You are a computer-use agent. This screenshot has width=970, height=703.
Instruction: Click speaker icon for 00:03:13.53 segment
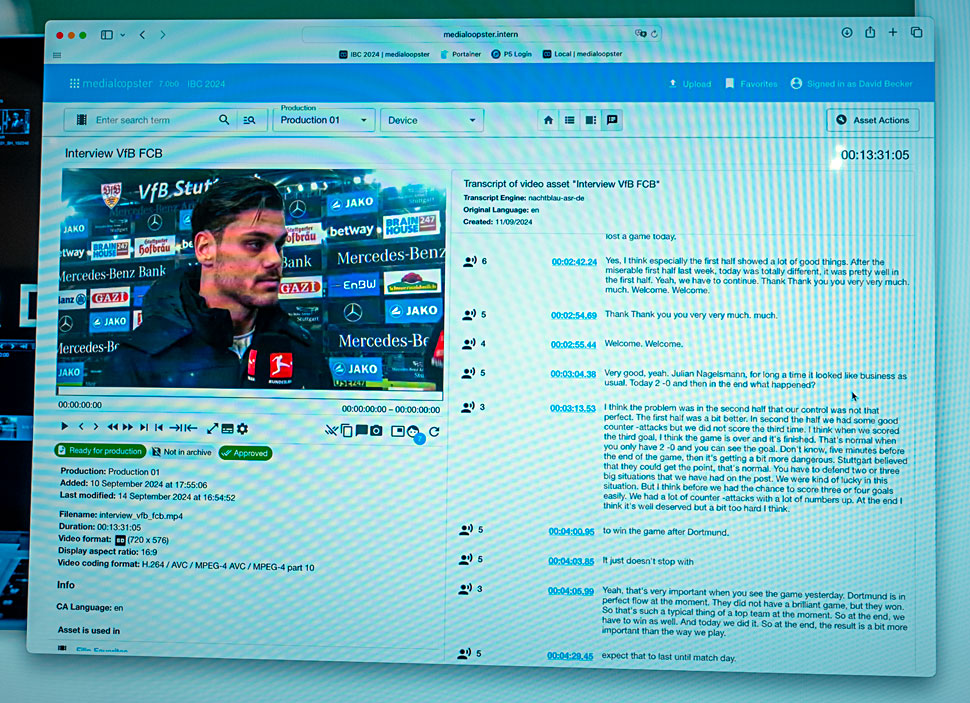(x=468, y=407)
